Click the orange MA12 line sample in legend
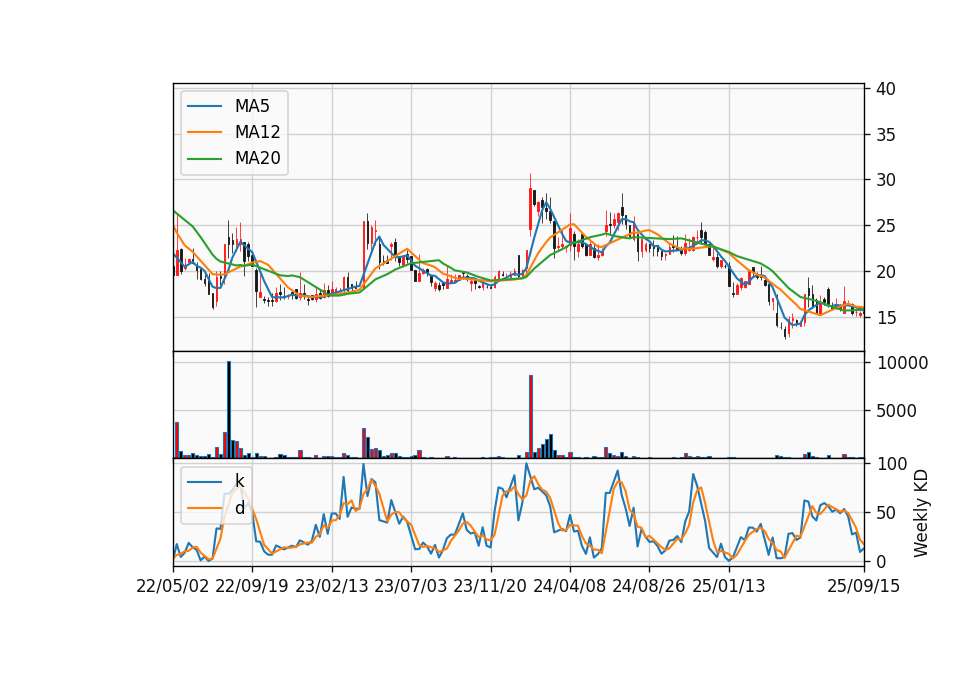This screenshot has width=960, height=690. (204, 132)
